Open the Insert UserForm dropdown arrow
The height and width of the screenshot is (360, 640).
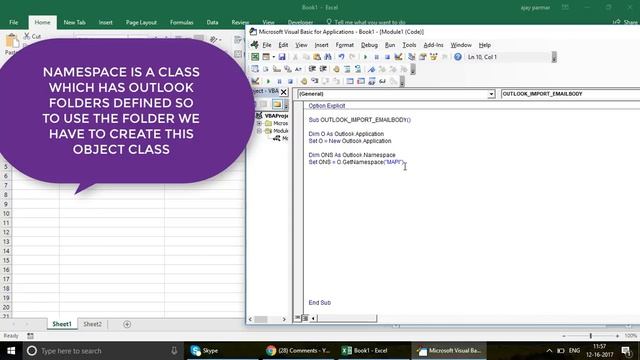coord(273,57)
